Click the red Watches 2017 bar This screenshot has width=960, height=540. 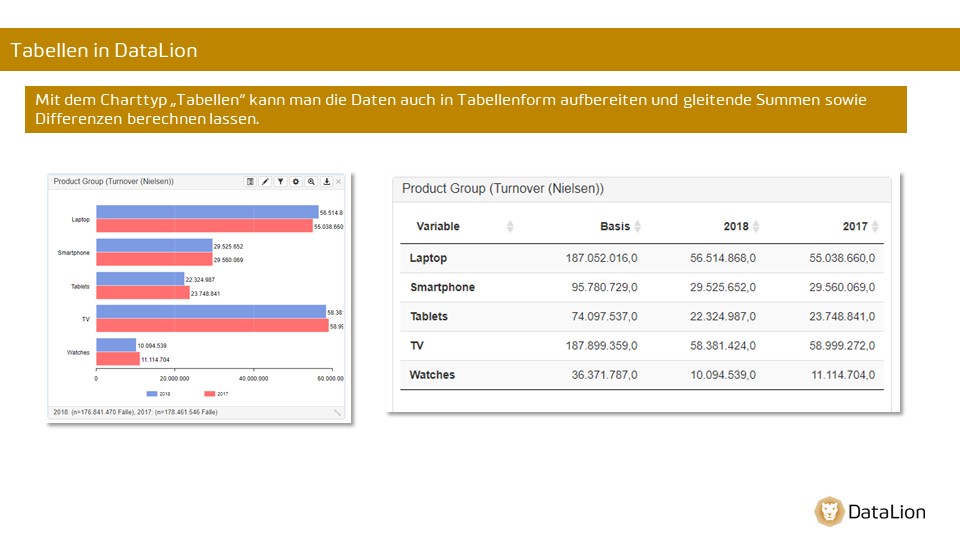coord(118,359)
